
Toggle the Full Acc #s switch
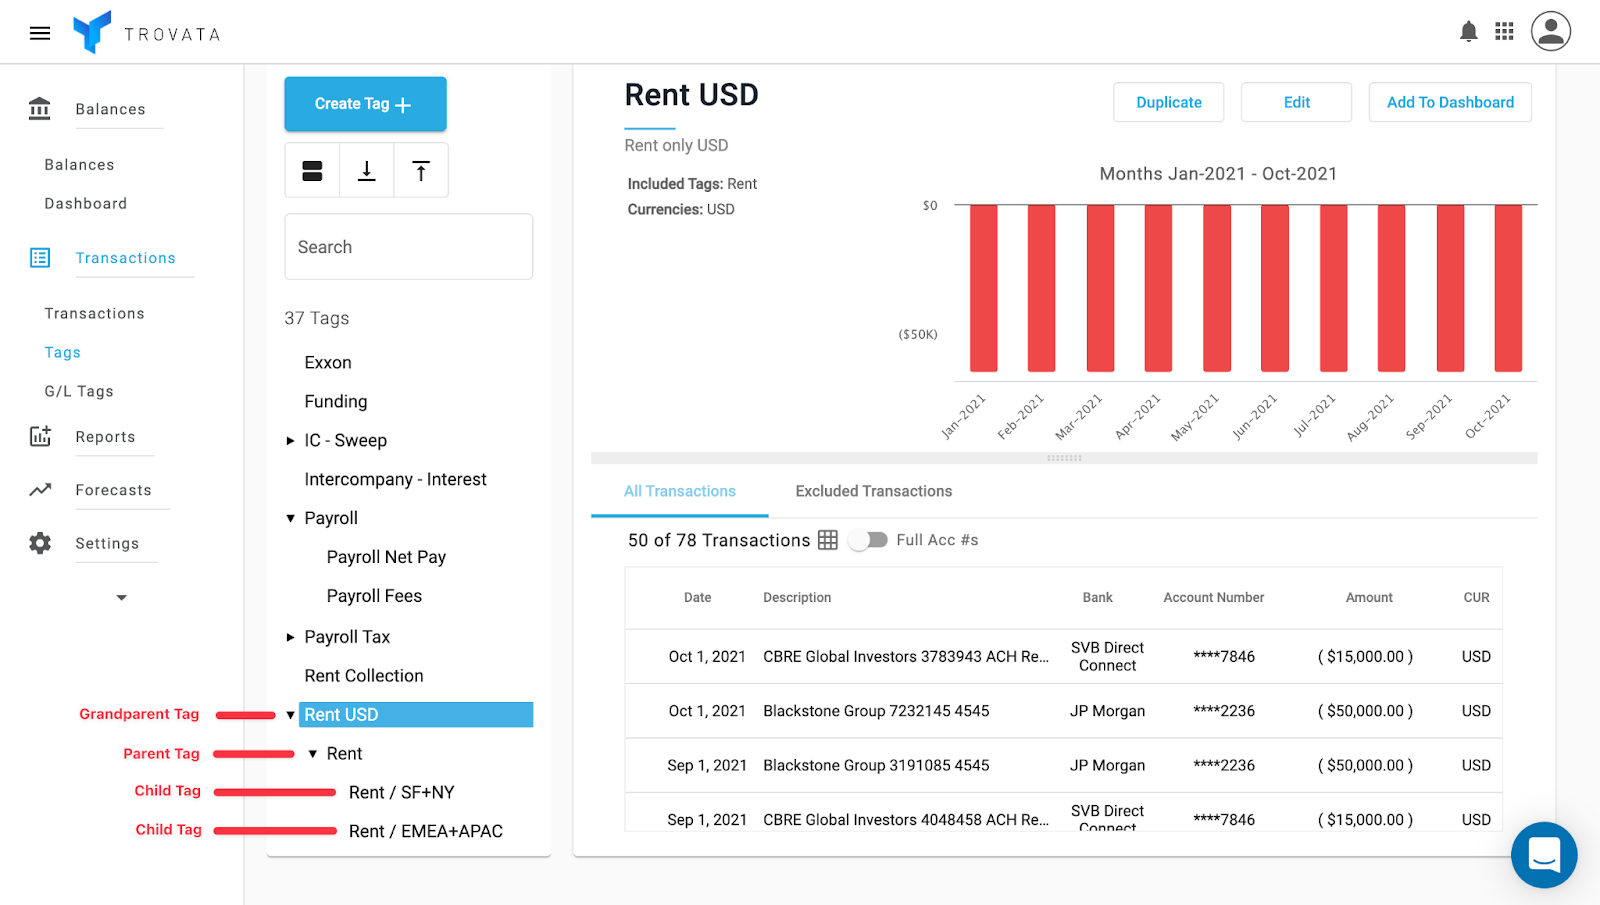click(867, 539)
